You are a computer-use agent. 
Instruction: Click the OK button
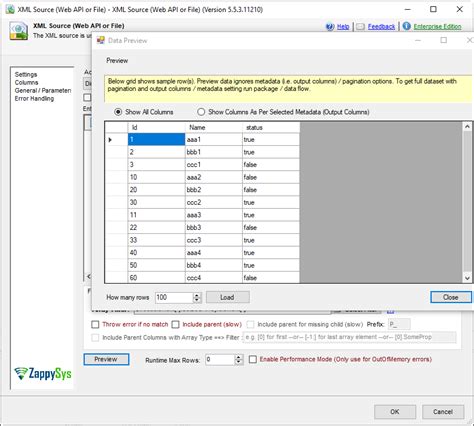(x=395, y=412)
